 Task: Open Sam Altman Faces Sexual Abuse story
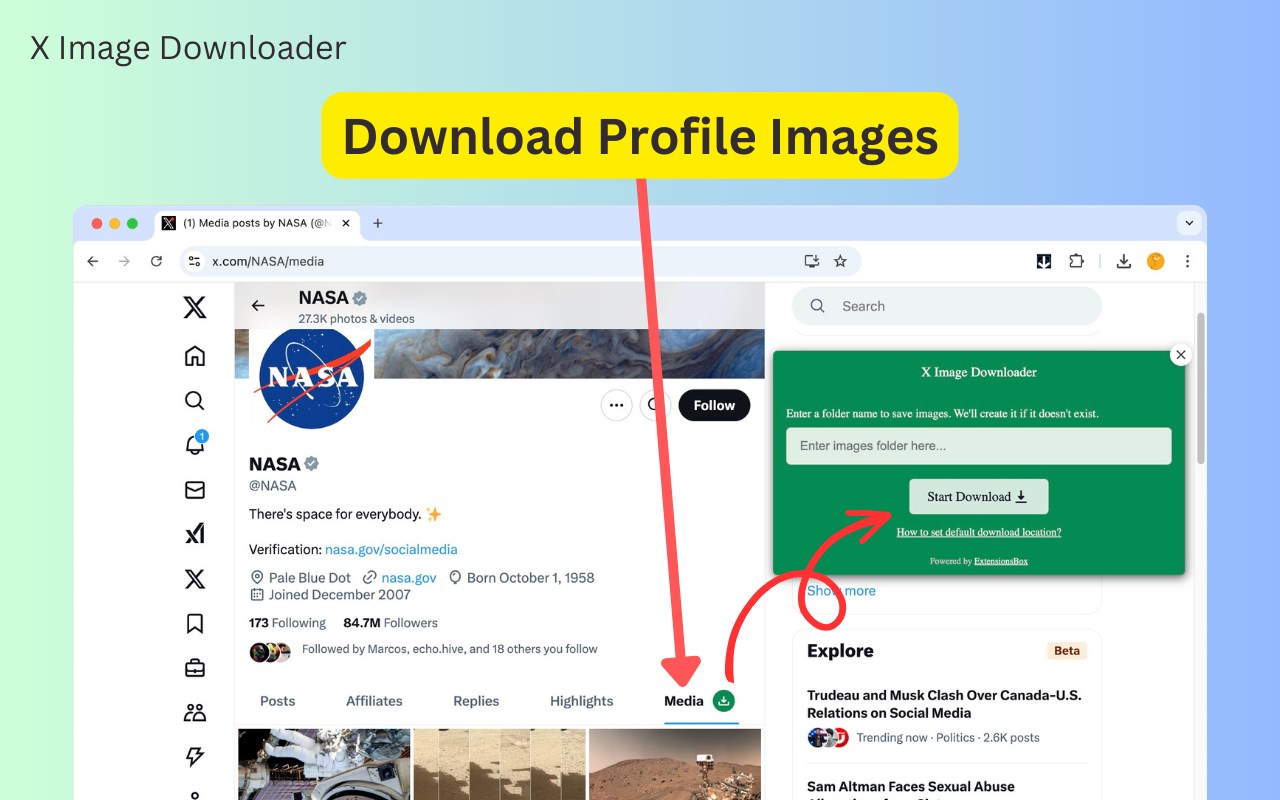click(911, 787)
